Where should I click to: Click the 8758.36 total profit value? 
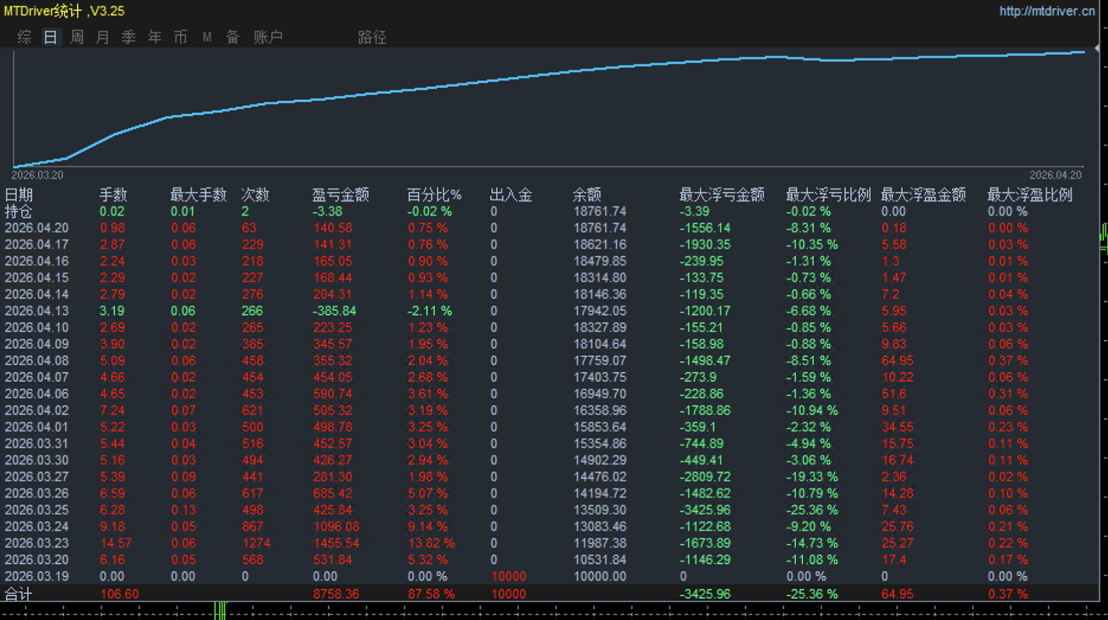(336, 595)
